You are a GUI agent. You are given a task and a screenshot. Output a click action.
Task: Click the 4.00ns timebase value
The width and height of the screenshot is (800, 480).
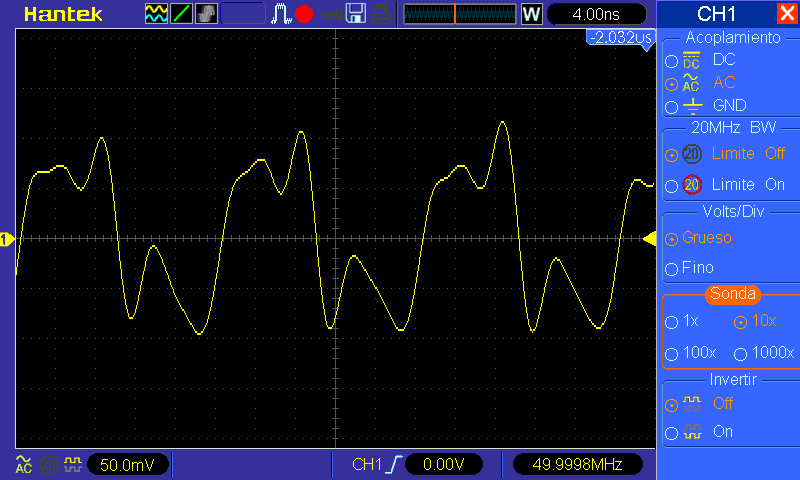pyautogui.click(x=596, y=14)
